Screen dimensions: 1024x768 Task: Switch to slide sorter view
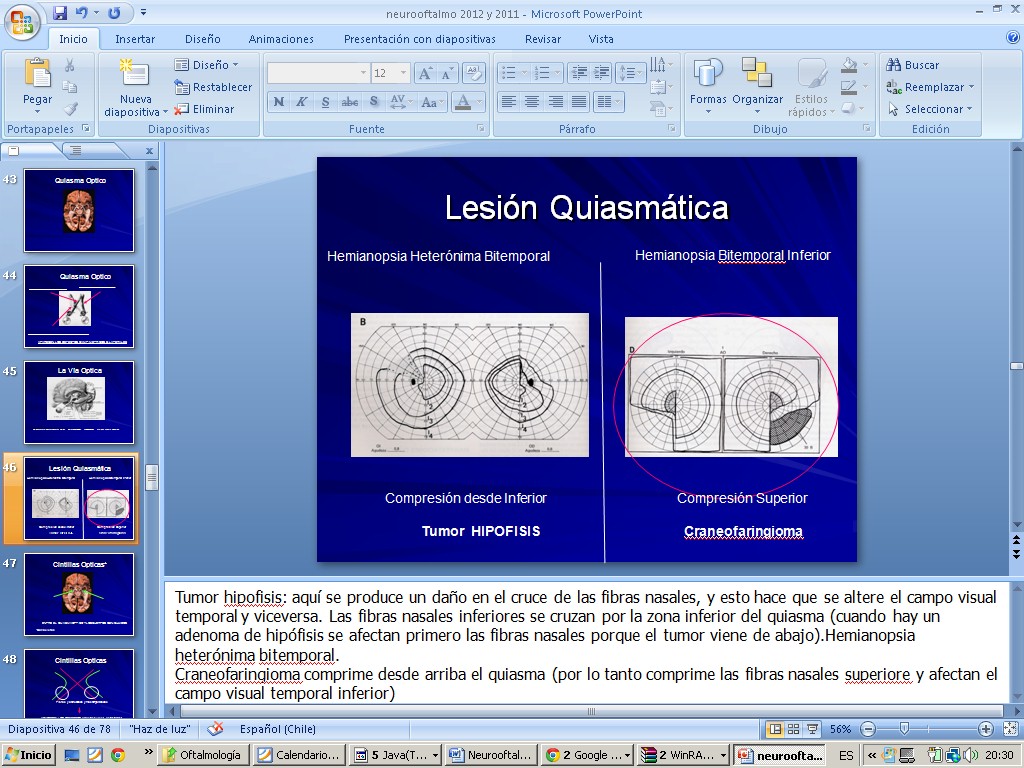(793, 729)
